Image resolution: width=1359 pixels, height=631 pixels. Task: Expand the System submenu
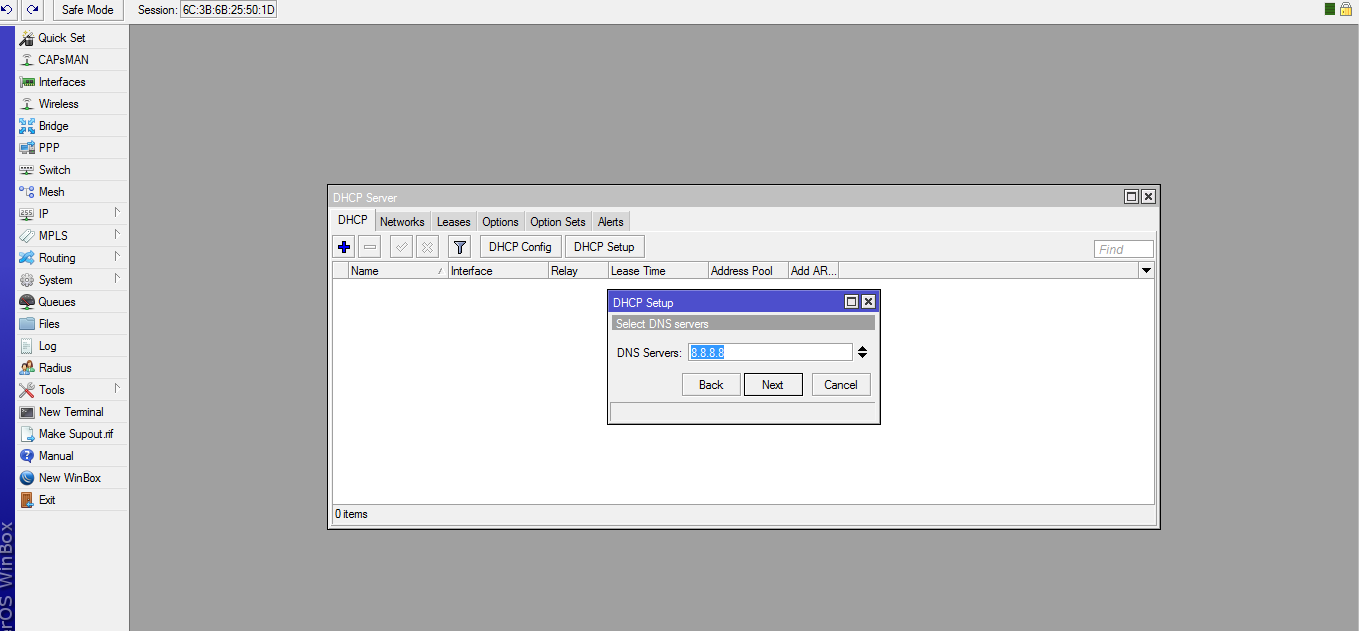pos(72,280)
